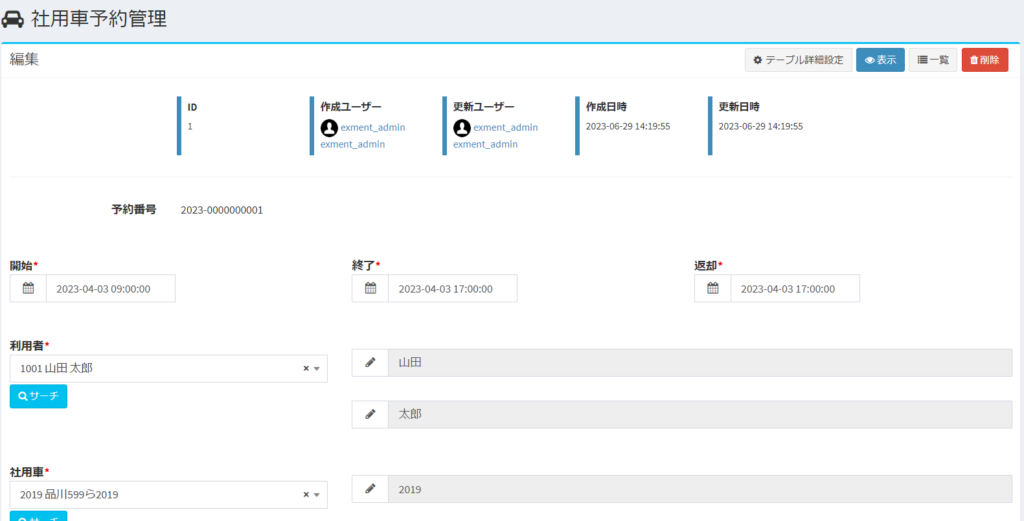Click the ID value 1
Screen dimensions: 1024x521
pos(190,126)
